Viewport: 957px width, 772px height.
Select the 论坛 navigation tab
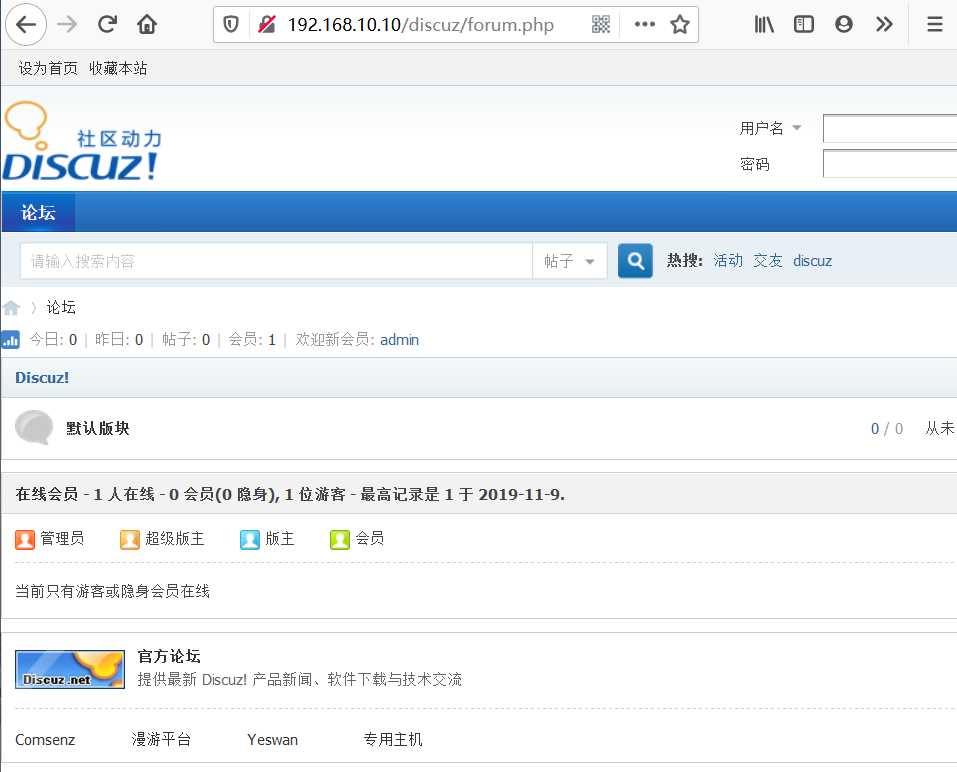click(x=38, y=212)
